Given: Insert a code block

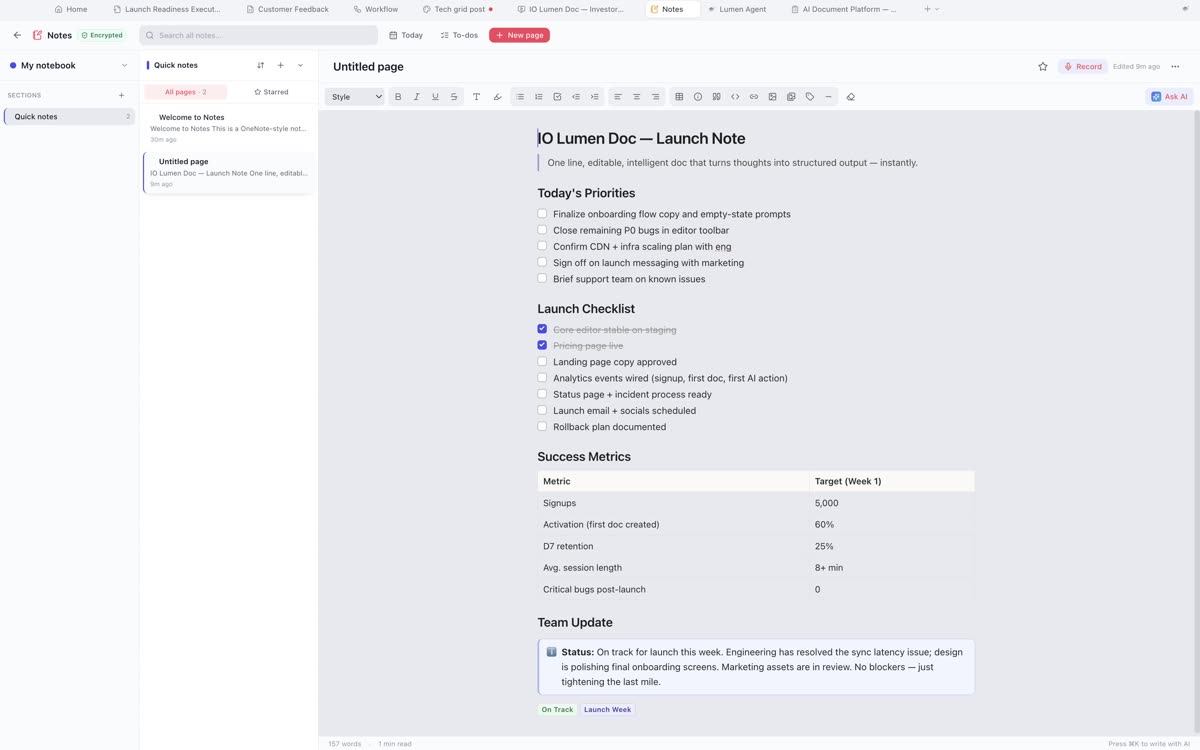Looking at the screenshot, I should point(735,97).
